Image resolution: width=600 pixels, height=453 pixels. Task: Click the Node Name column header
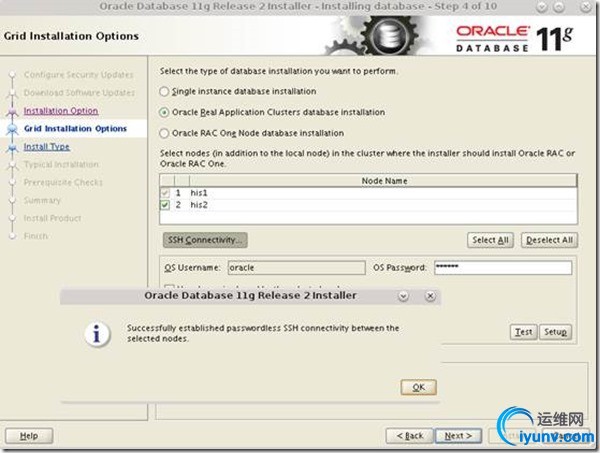(383, 181)
